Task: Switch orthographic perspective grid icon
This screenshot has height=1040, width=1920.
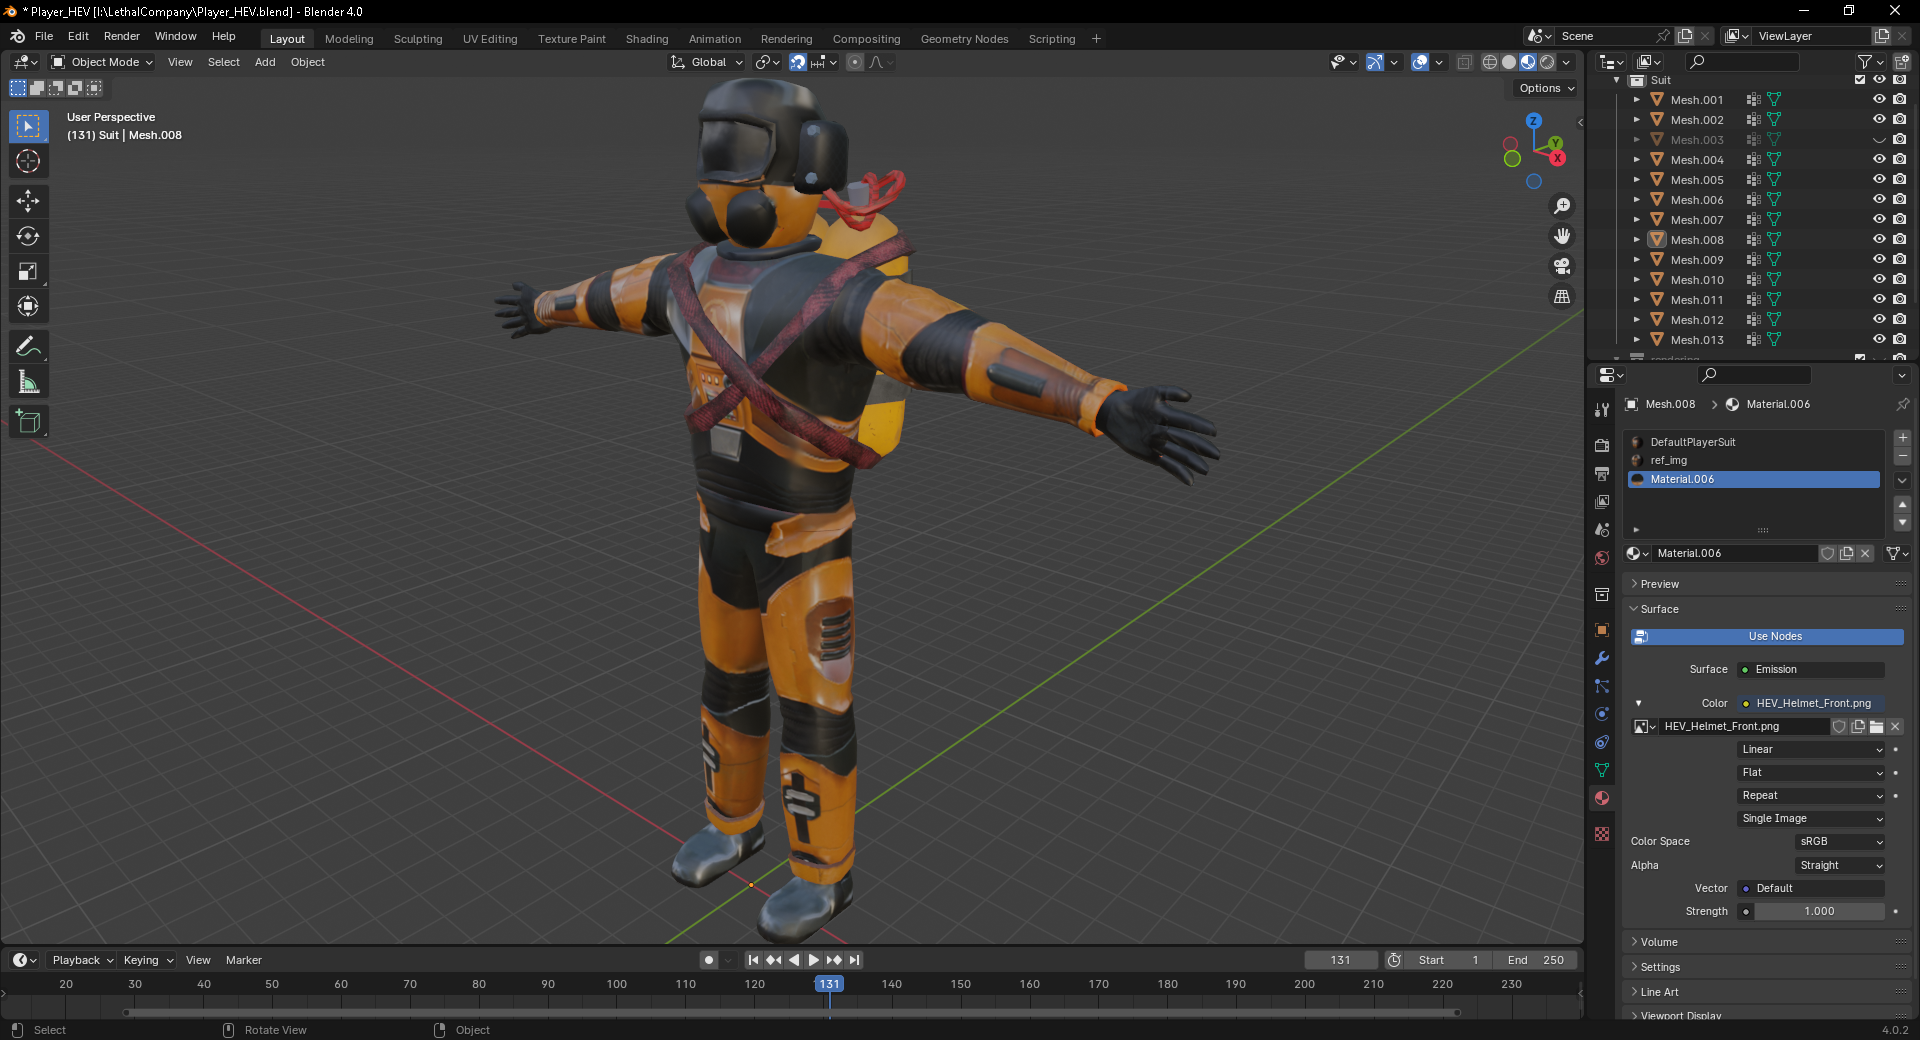Action: click(x=1562, y=297)
